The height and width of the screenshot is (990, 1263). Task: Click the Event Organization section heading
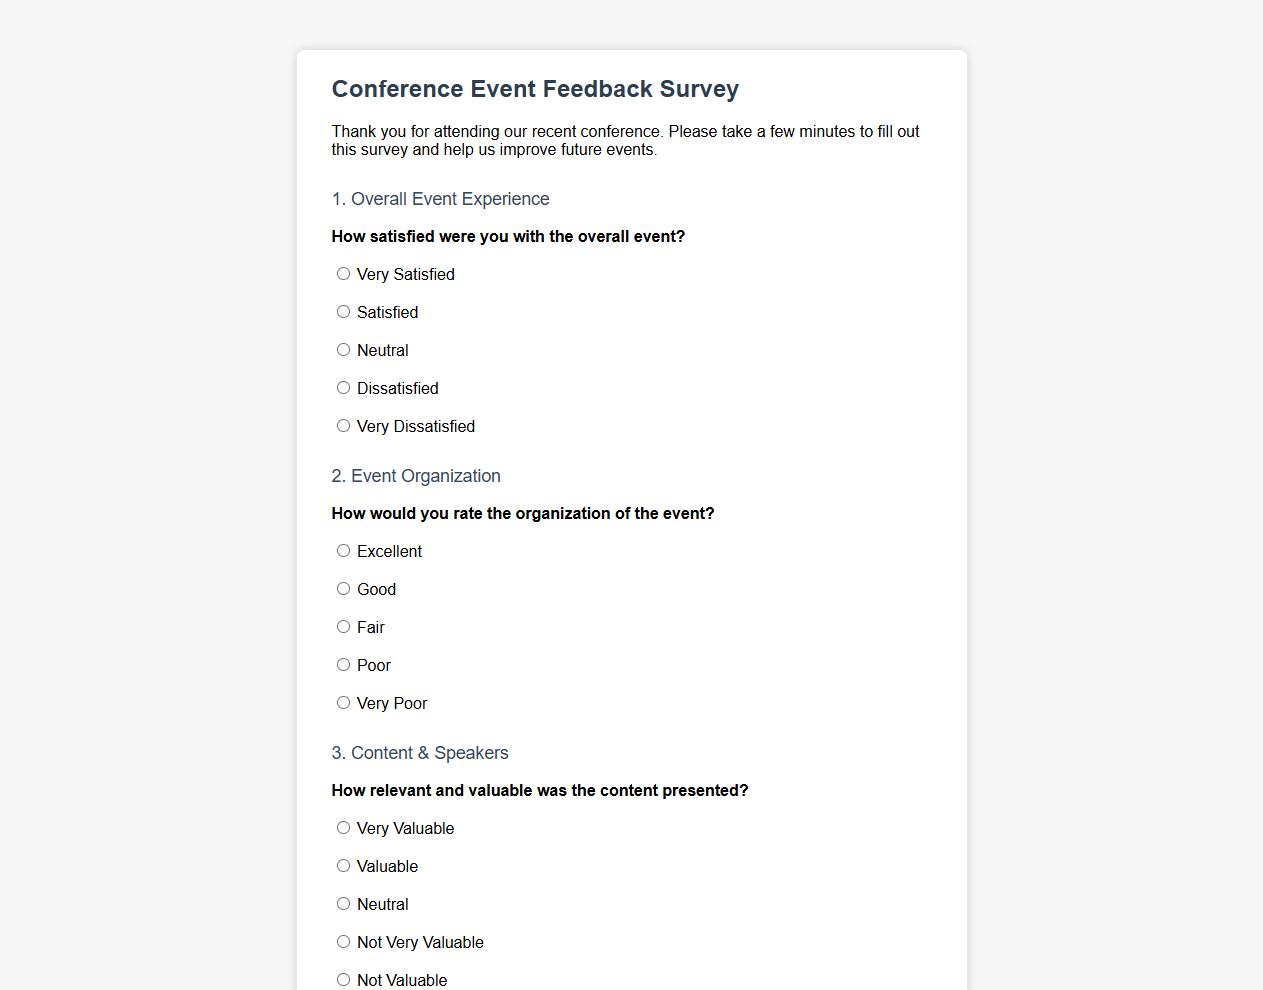(x=416, y=476)
